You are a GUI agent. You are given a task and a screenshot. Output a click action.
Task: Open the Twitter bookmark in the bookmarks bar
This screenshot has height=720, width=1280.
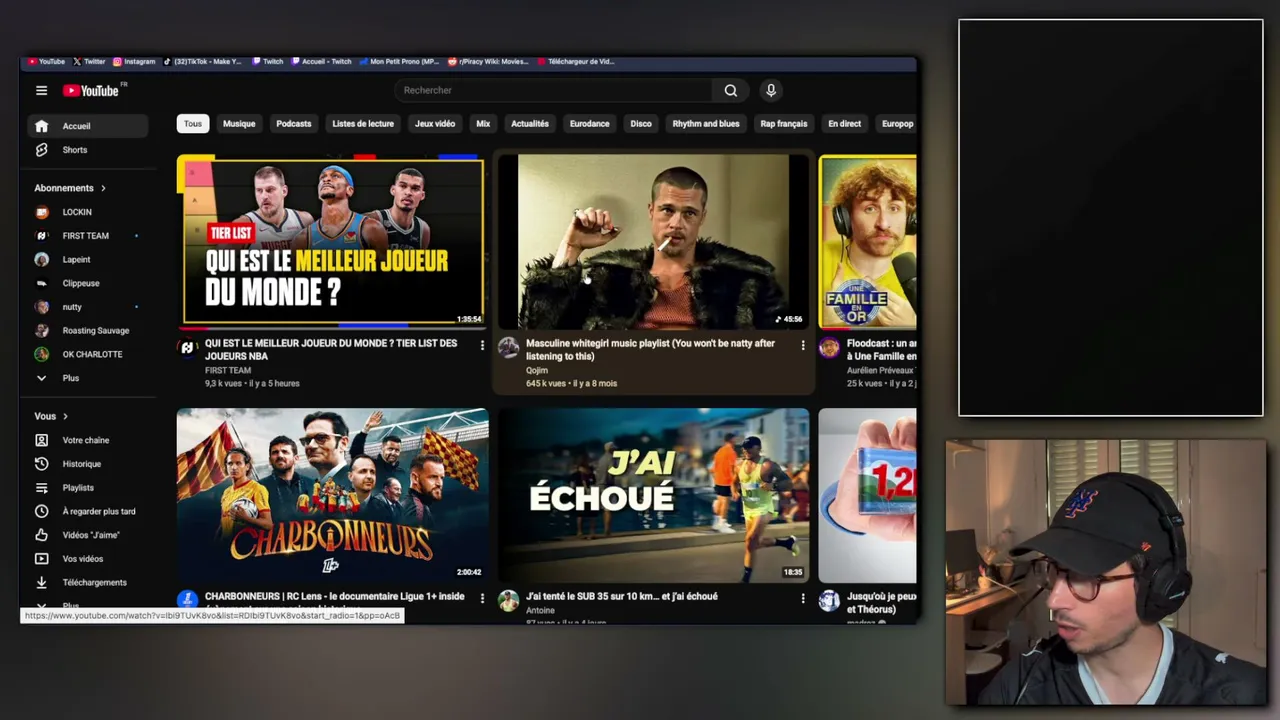point(89,61)
